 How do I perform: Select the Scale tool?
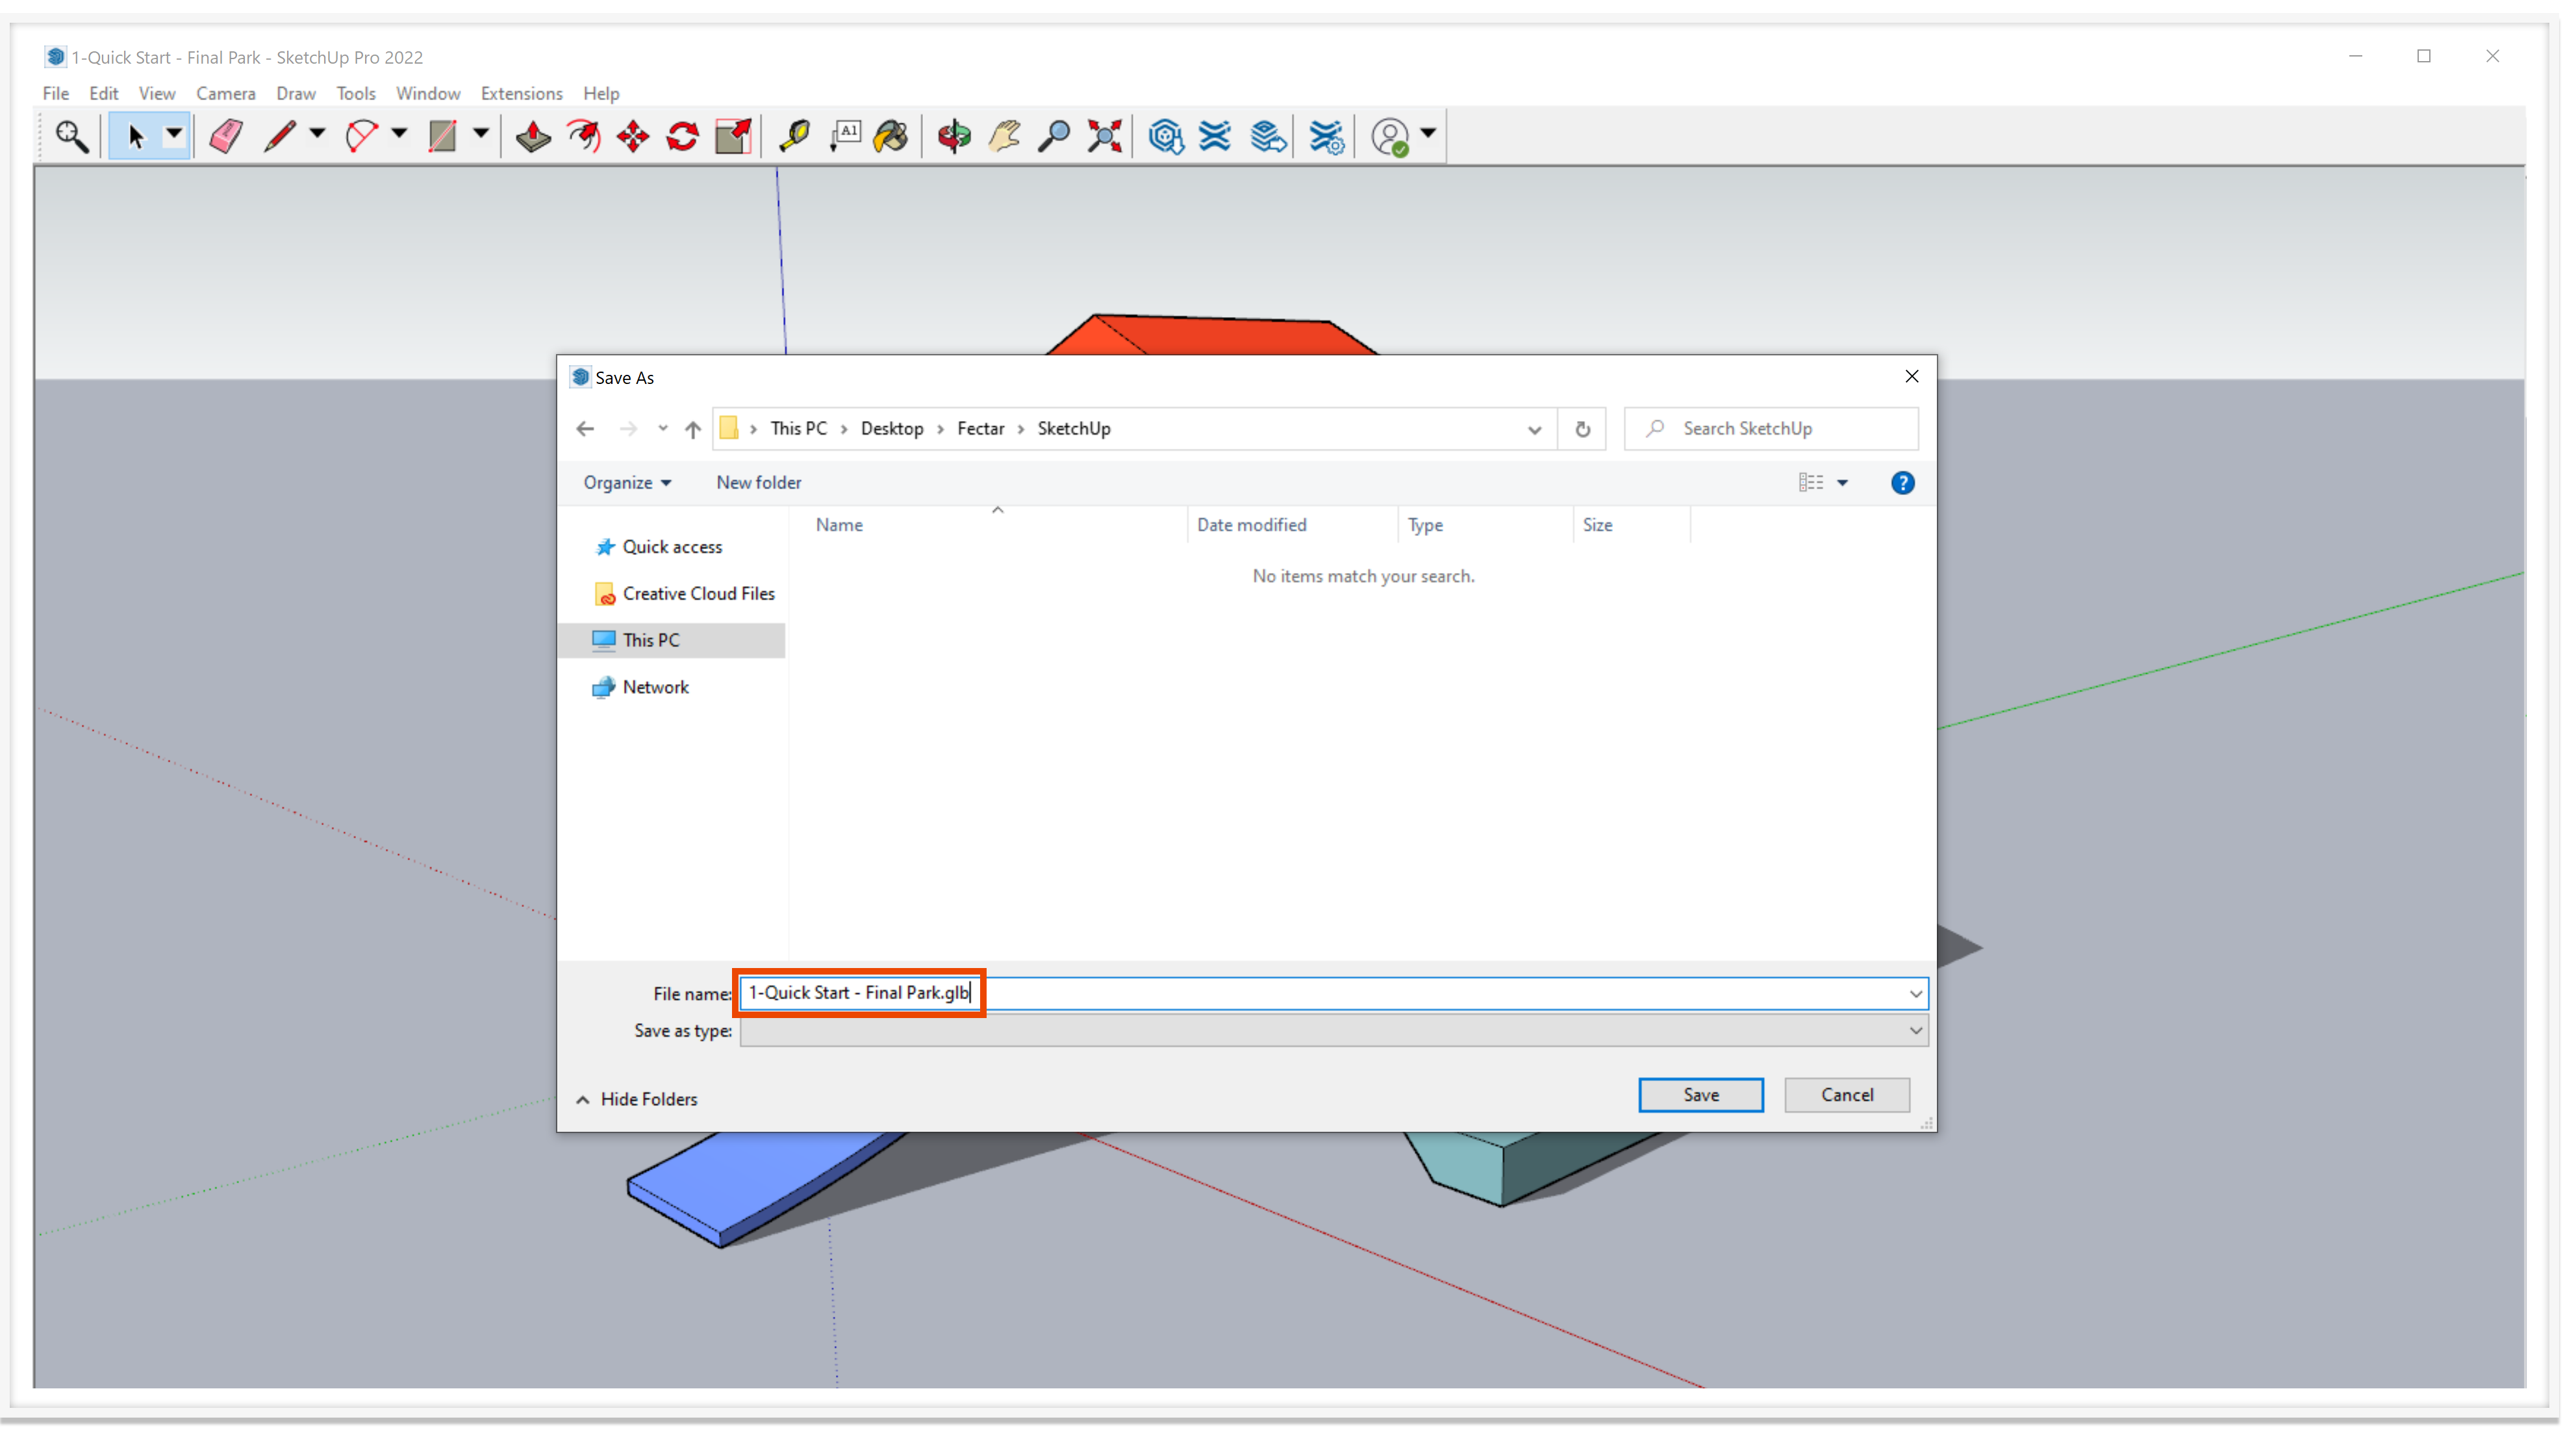[x=733, y=136]
